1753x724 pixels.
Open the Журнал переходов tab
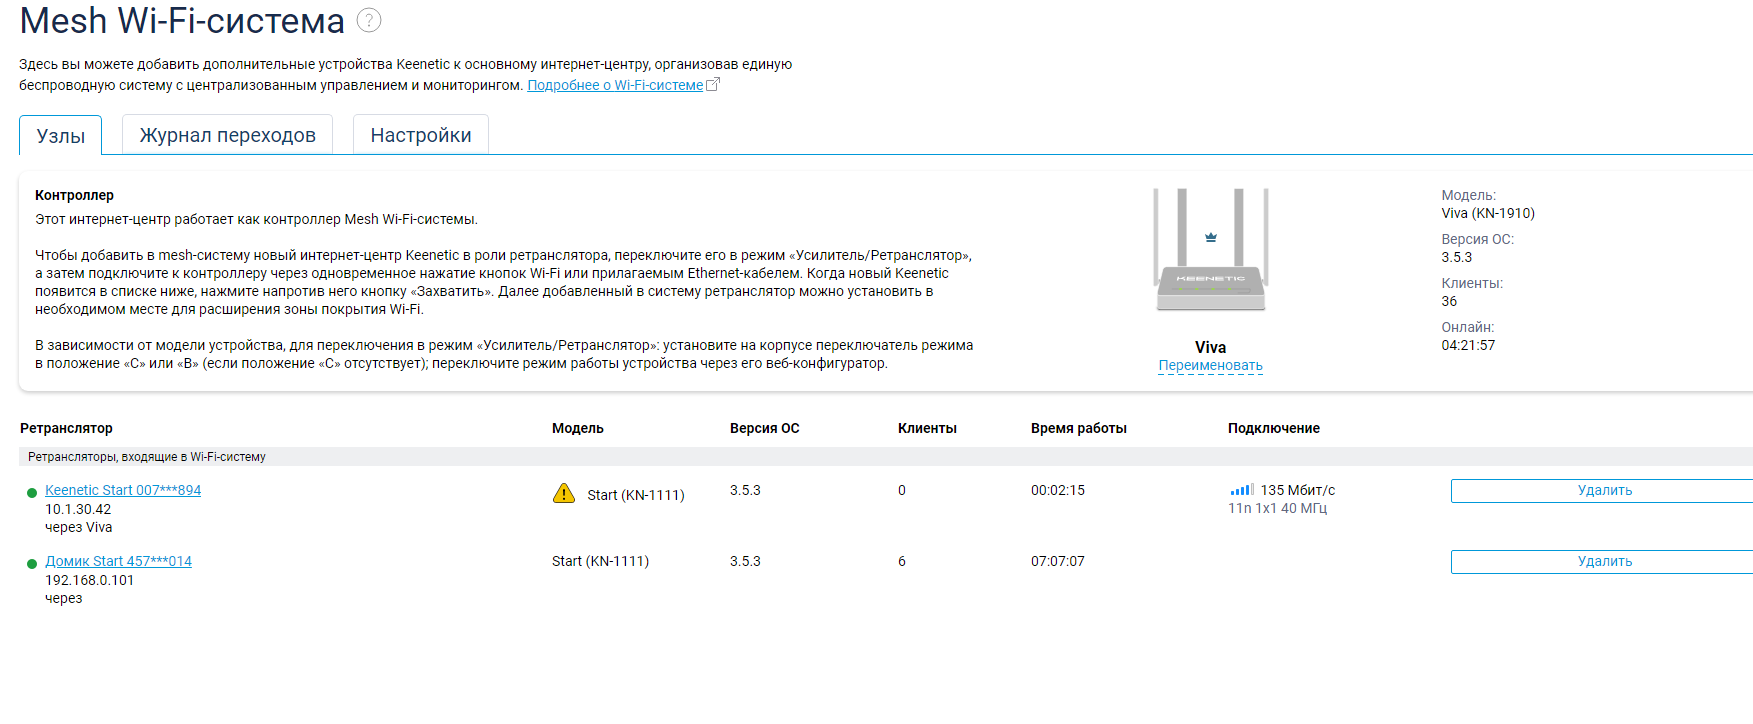[227, 135]
